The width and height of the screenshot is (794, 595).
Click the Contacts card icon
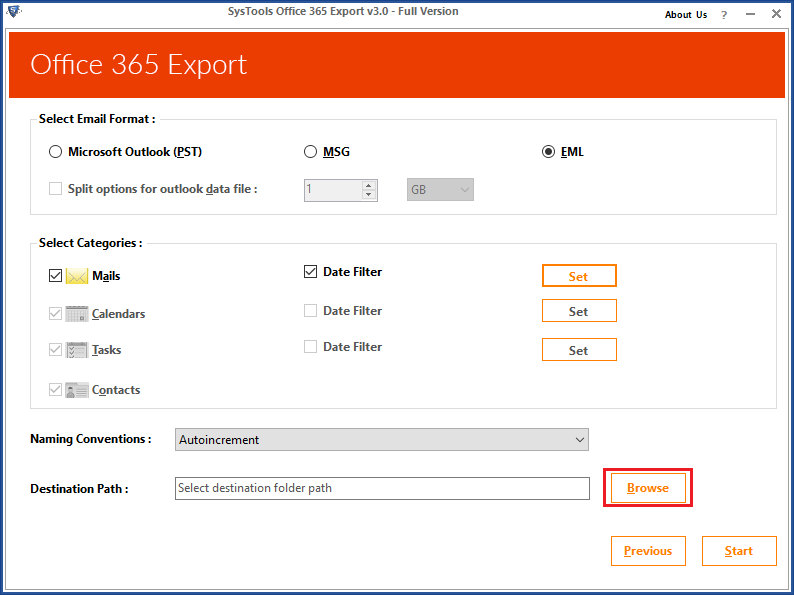[77, 390]
